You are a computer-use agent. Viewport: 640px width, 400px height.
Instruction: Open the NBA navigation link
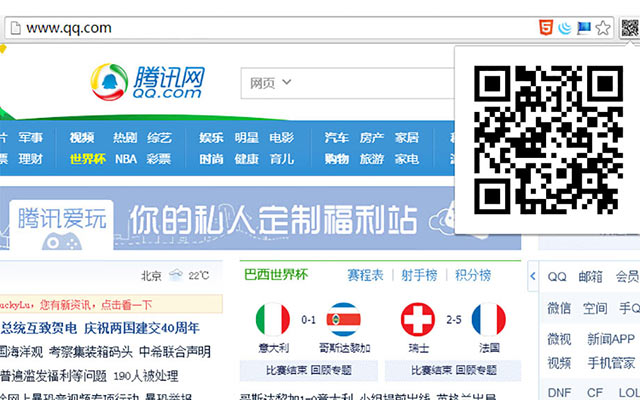[x=126, y=159]
